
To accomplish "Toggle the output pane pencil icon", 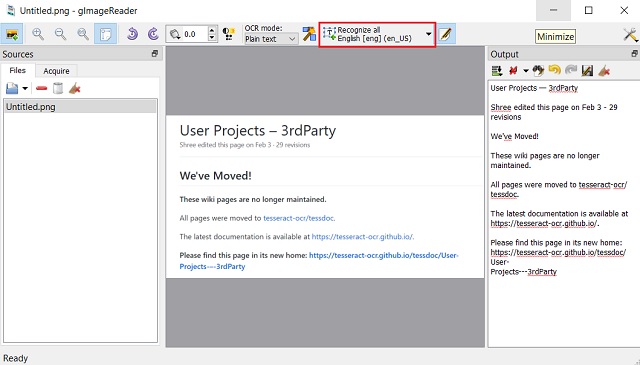I will point(446,34).
